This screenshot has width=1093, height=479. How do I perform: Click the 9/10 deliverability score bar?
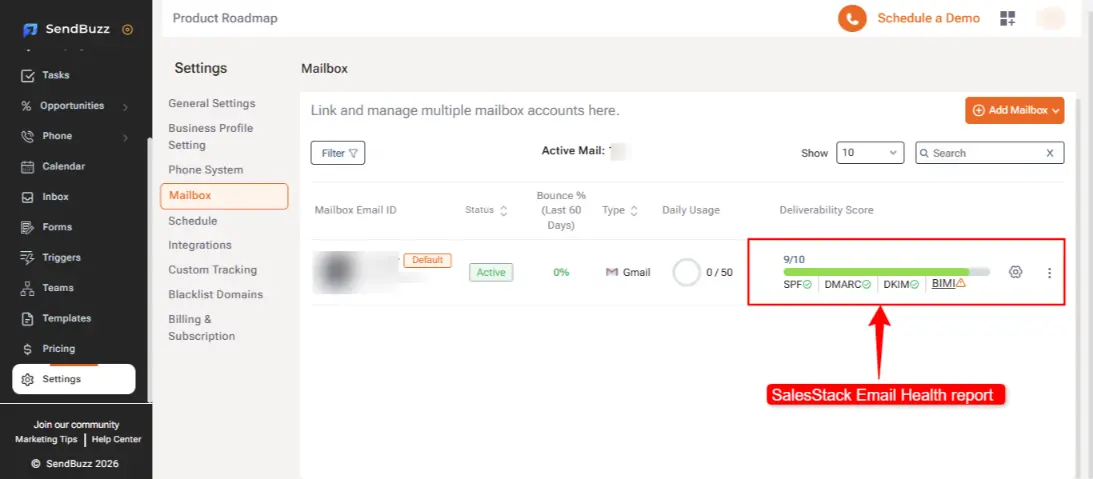(886, 271)
